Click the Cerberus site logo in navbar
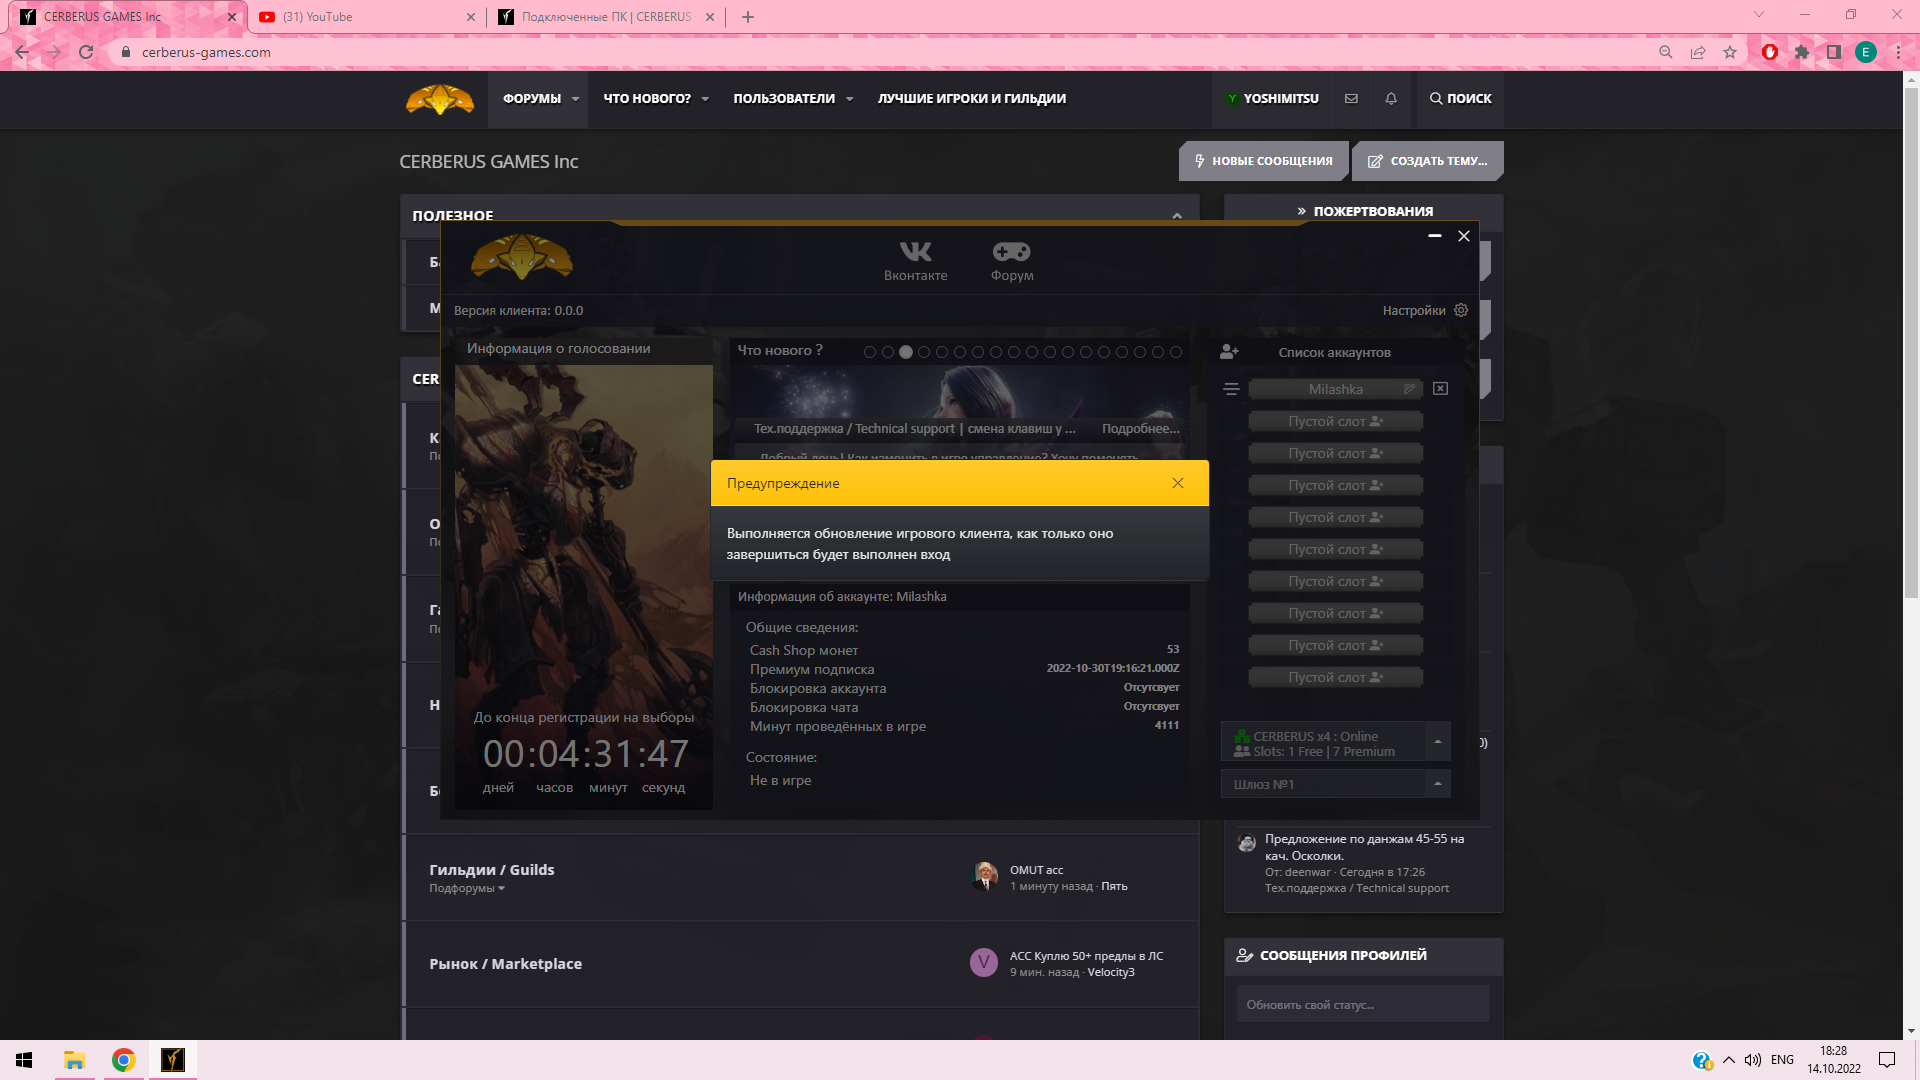Image resolution: width=1920 pixels, height=1080 pixels. tap(440, 99)
